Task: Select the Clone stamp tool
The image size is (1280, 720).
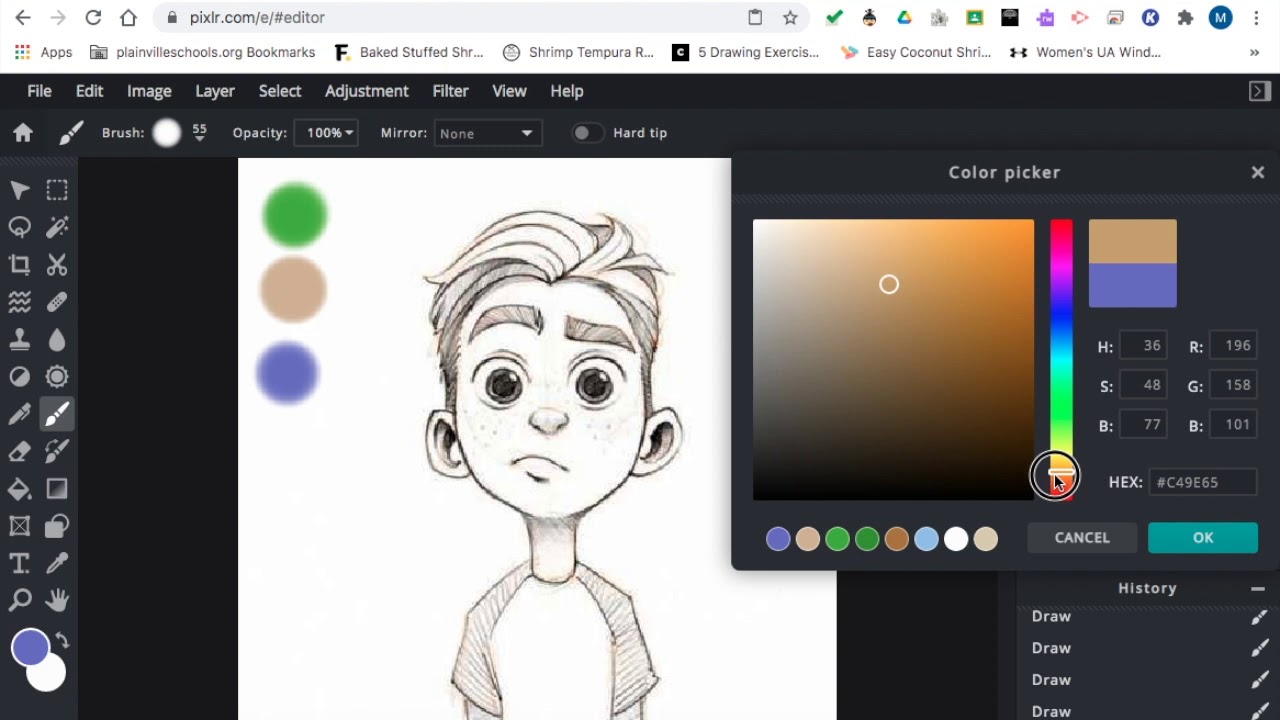Action: point(19,339)
